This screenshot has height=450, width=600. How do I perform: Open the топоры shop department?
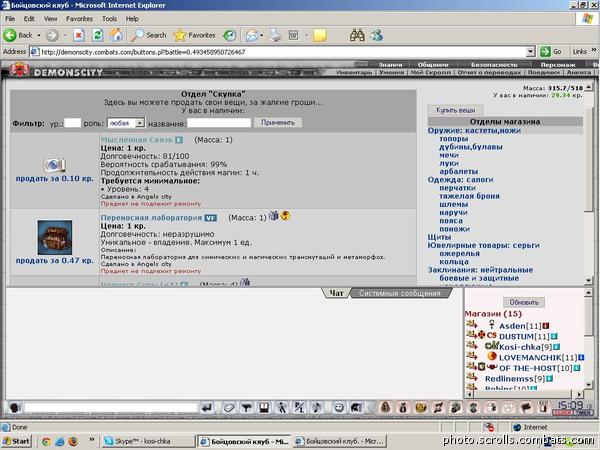[453, 139]
